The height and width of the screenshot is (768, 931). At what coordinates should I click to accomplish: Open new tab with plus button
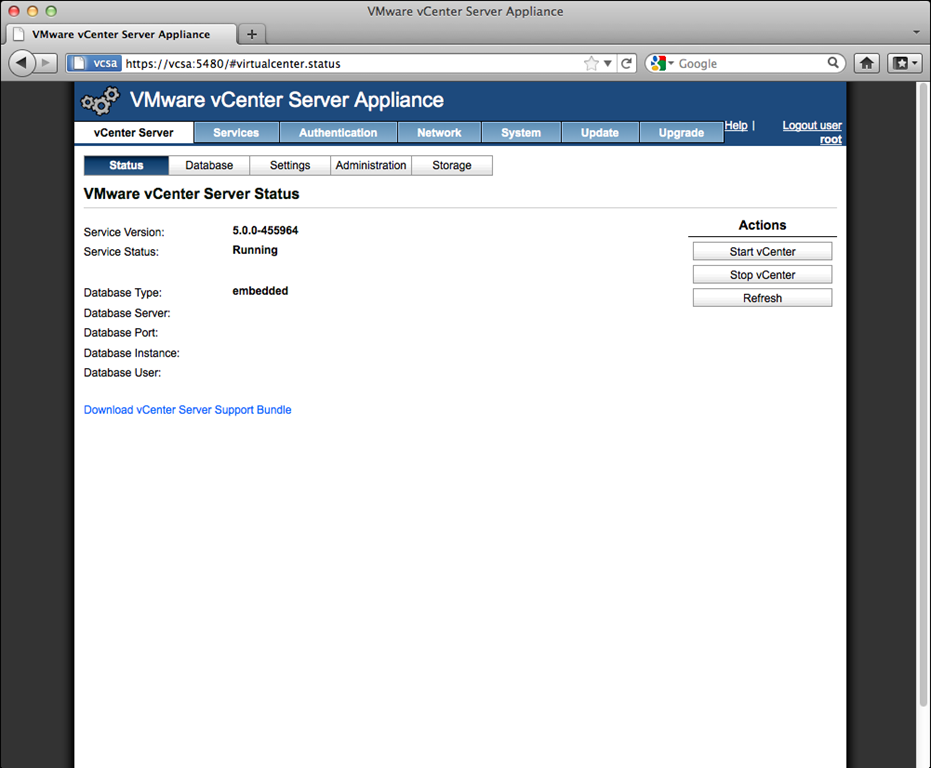pos(251,34)
